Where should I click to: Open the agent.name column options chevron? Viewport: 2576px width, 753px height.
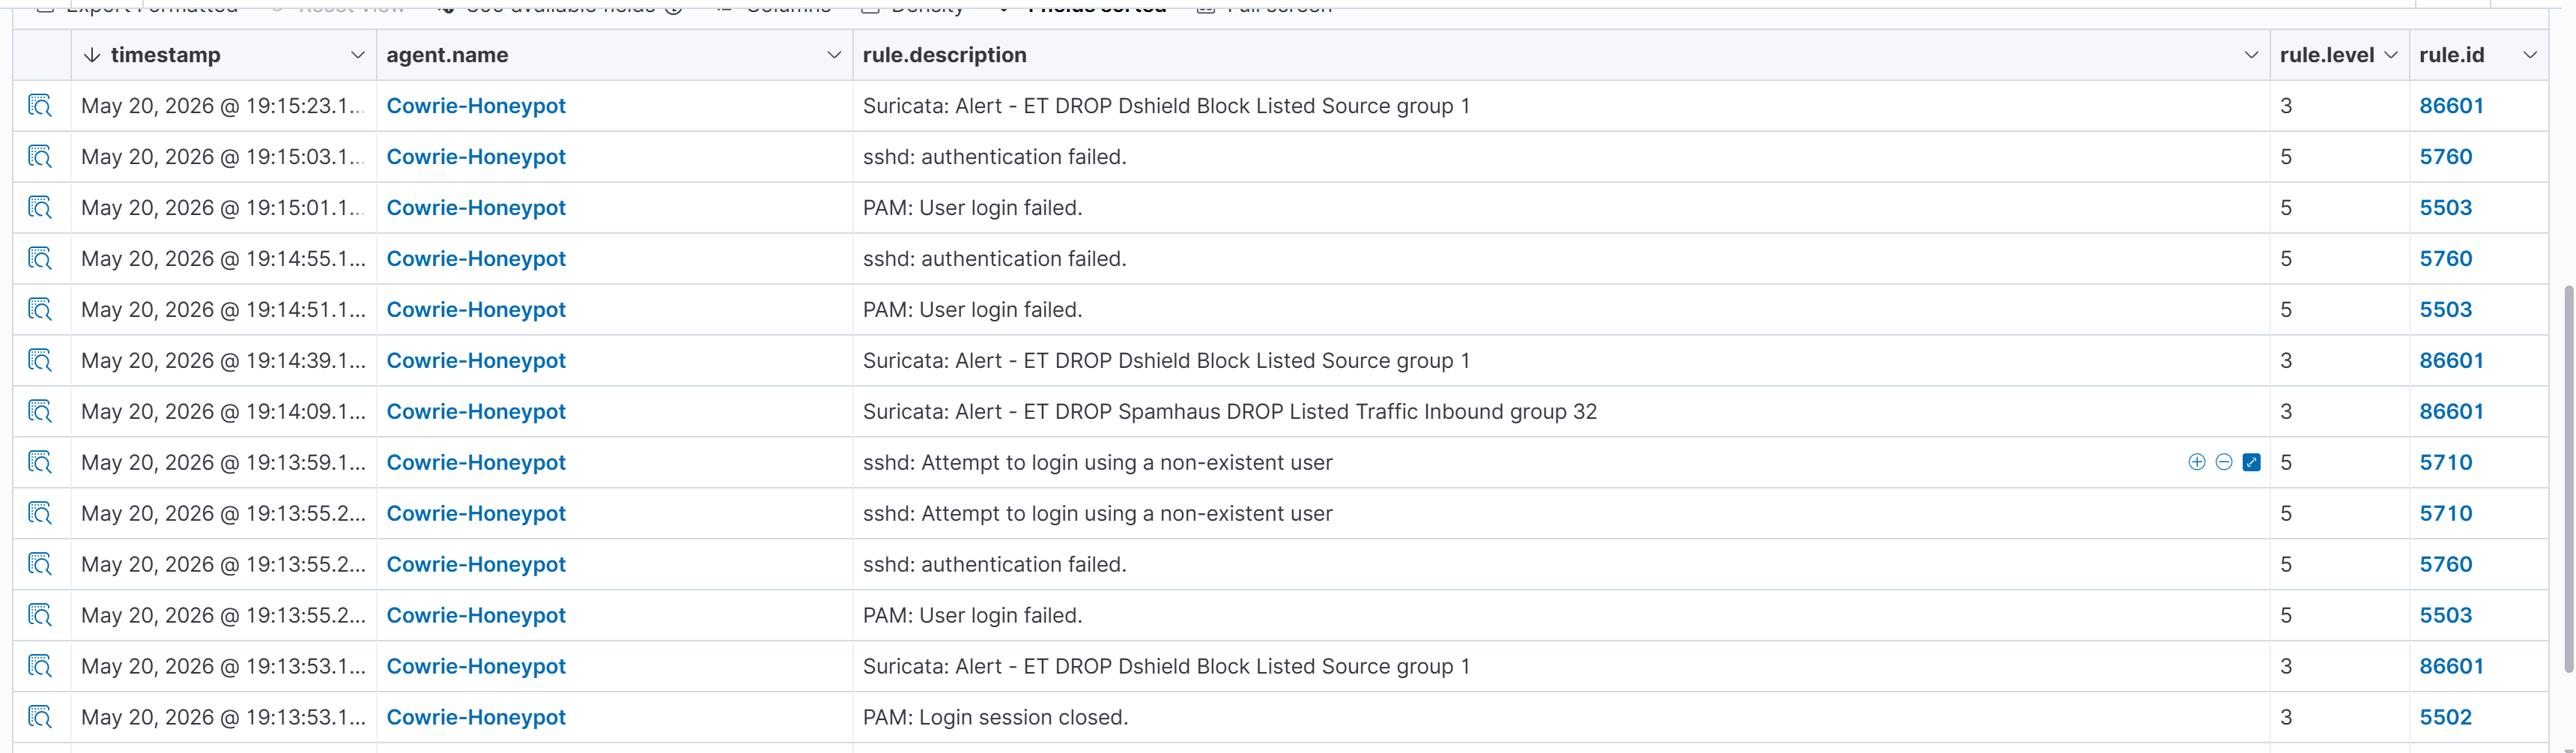point(834,55)
